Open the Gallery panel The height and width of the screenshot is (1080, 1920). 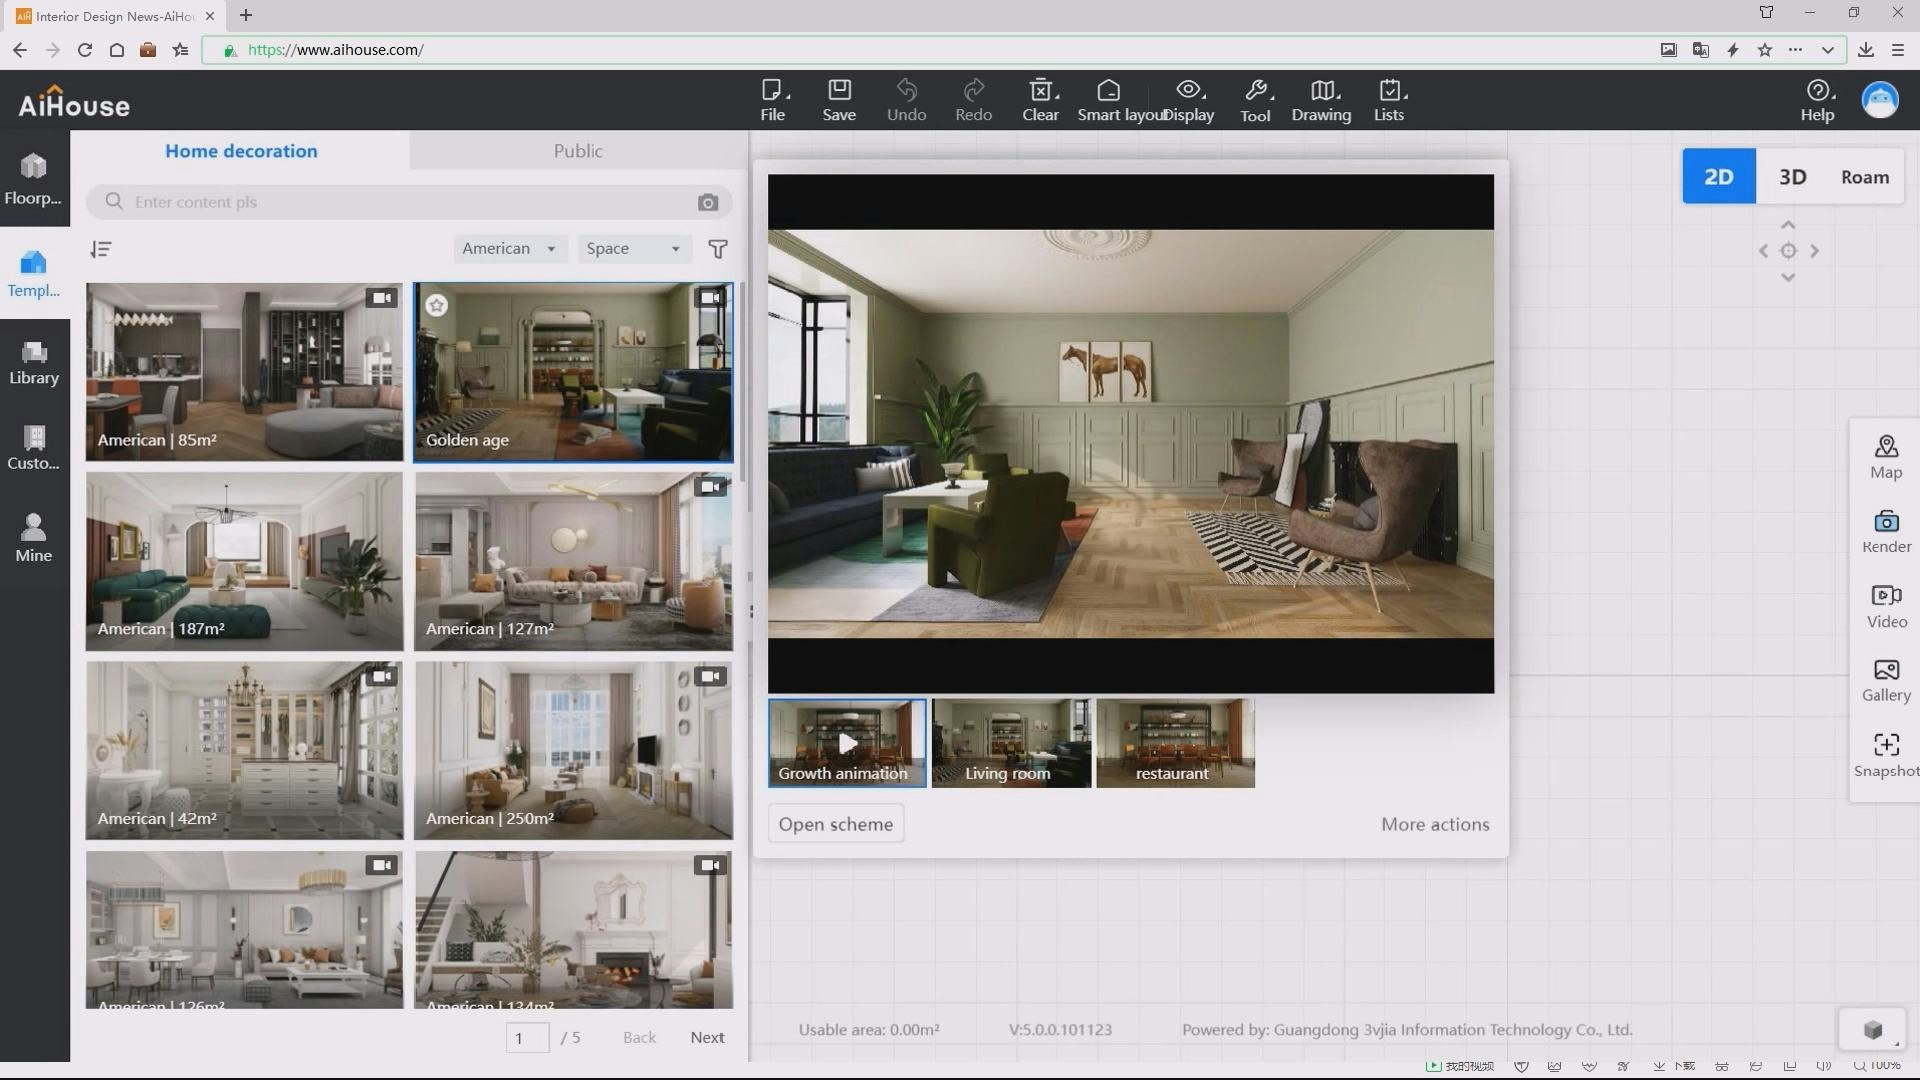(1886, 680)
